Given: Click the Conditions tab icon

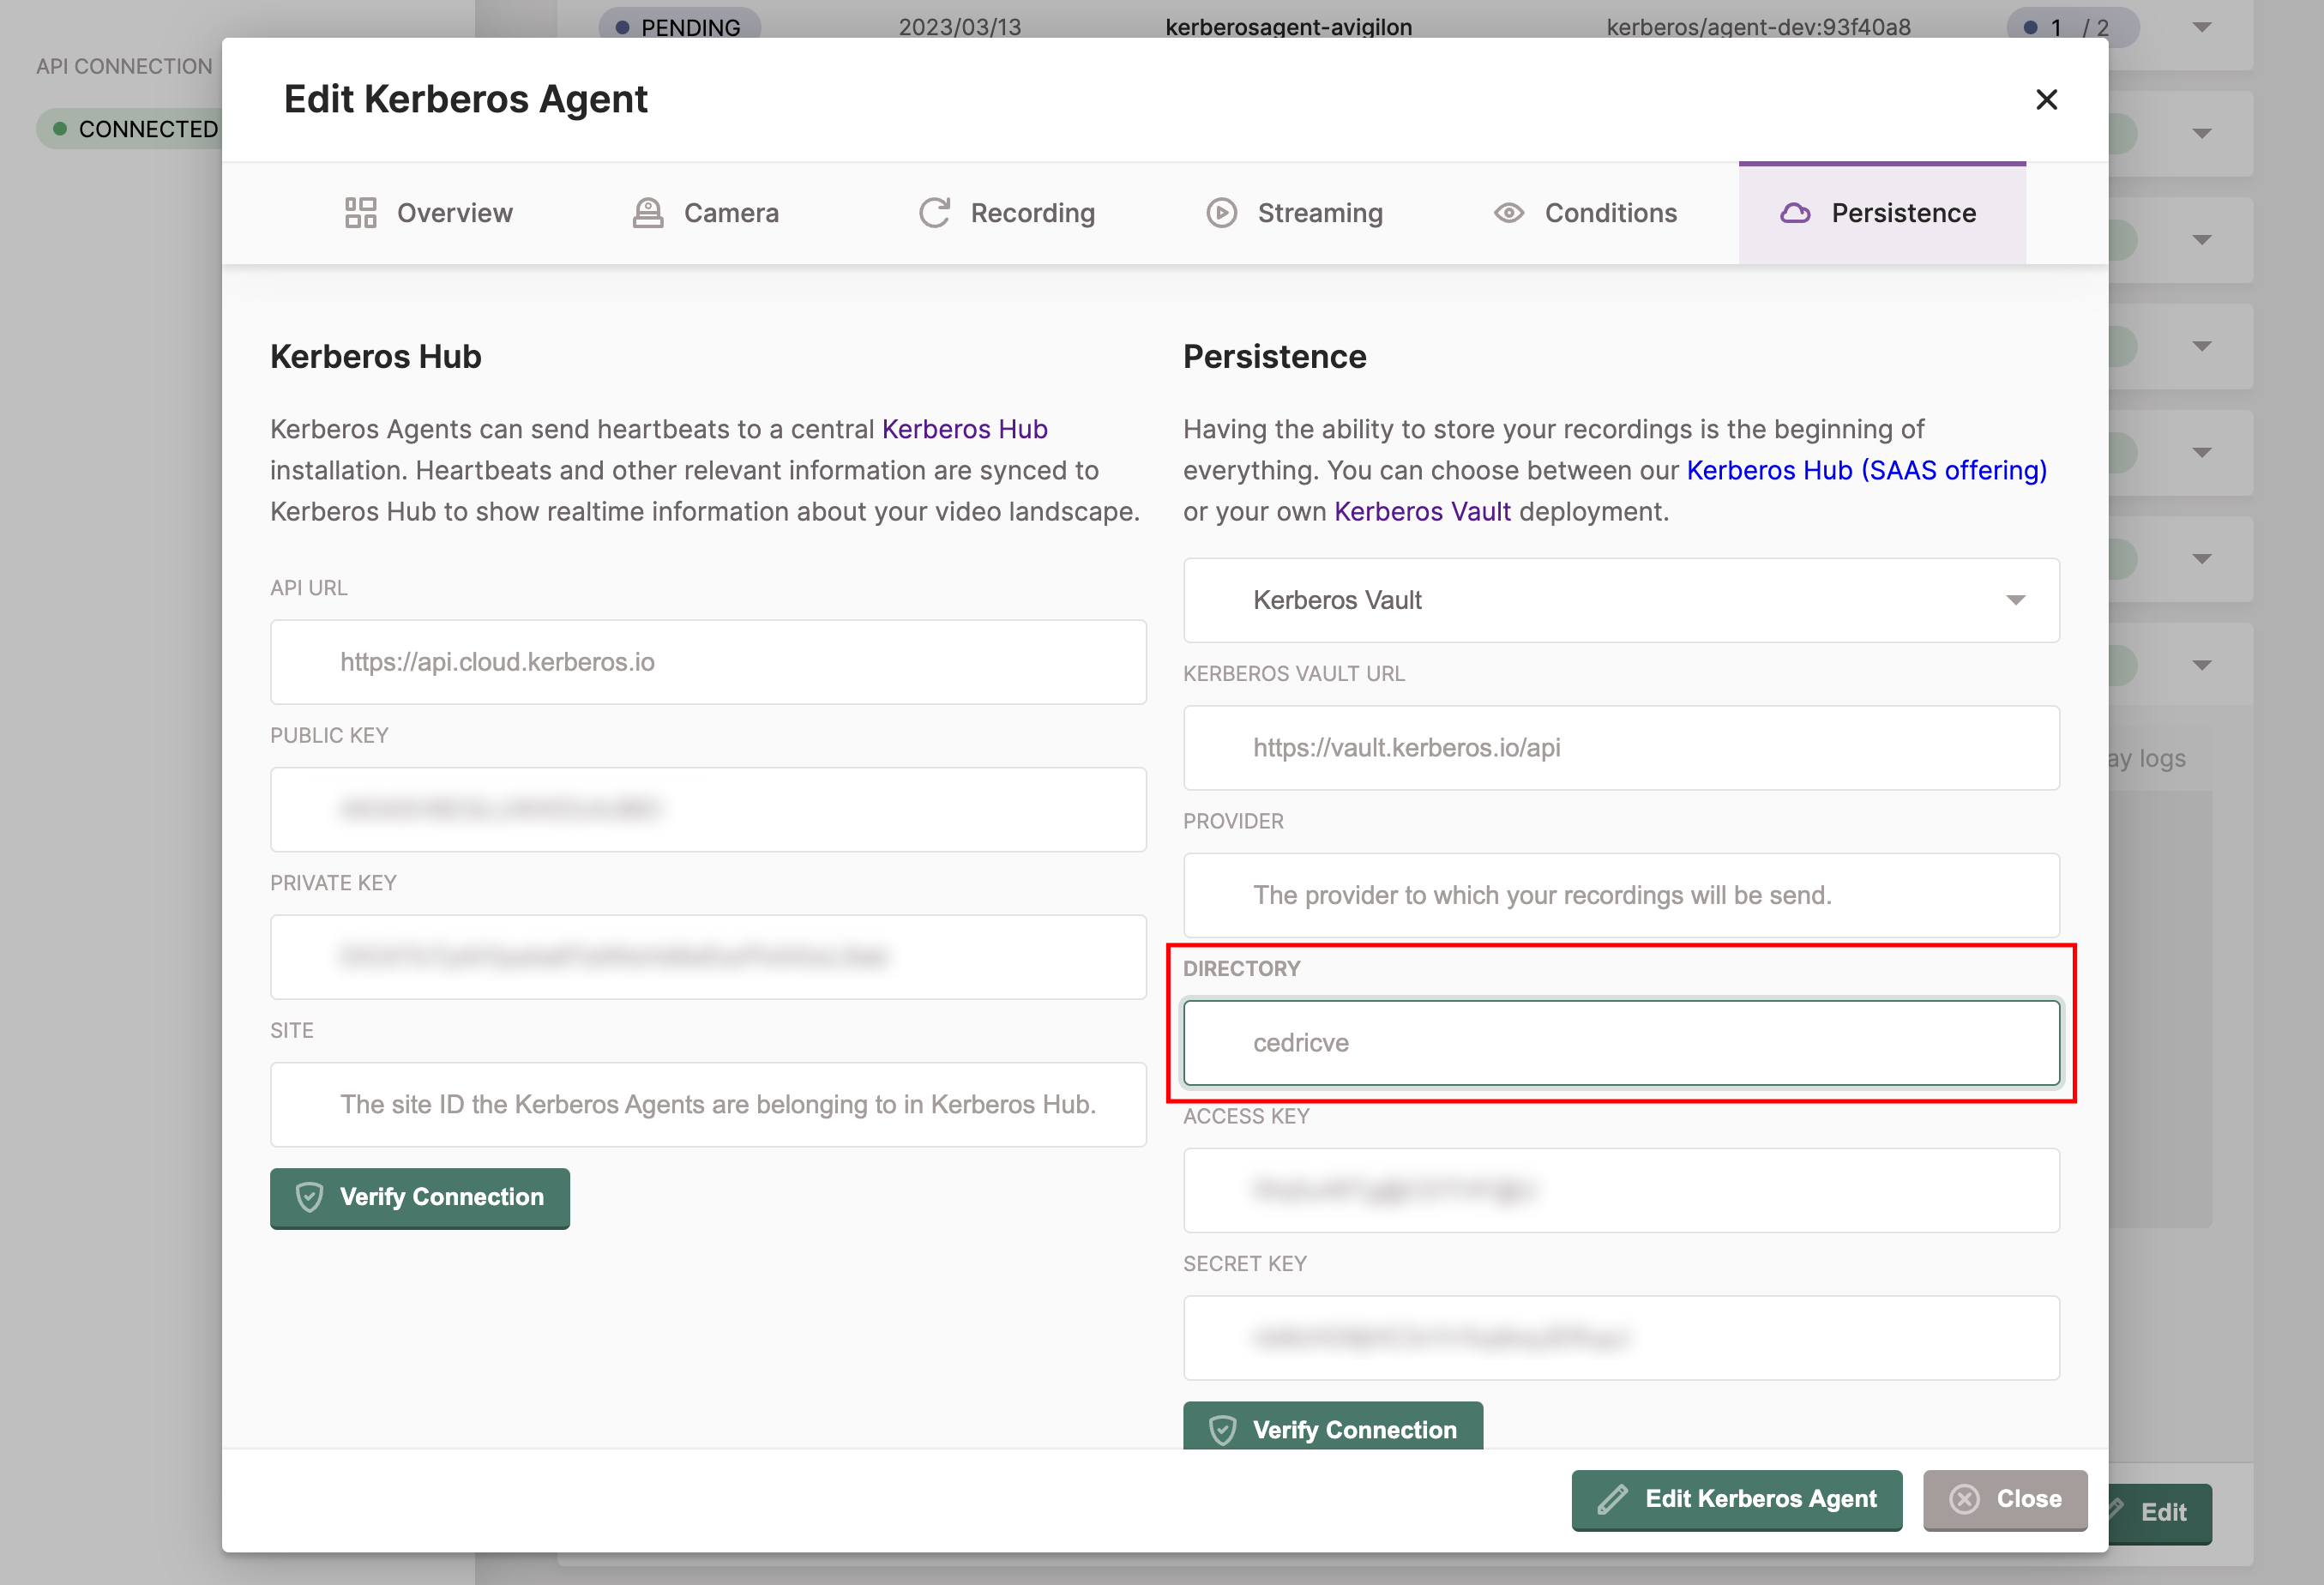Looking at the screenshot, I should coord(1510,212).
